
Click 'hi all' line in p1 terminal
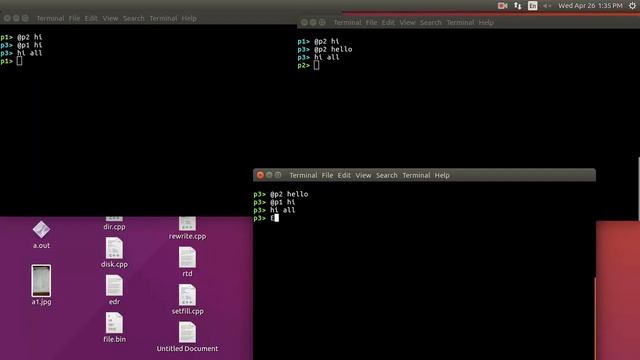[x=30, y=53]
